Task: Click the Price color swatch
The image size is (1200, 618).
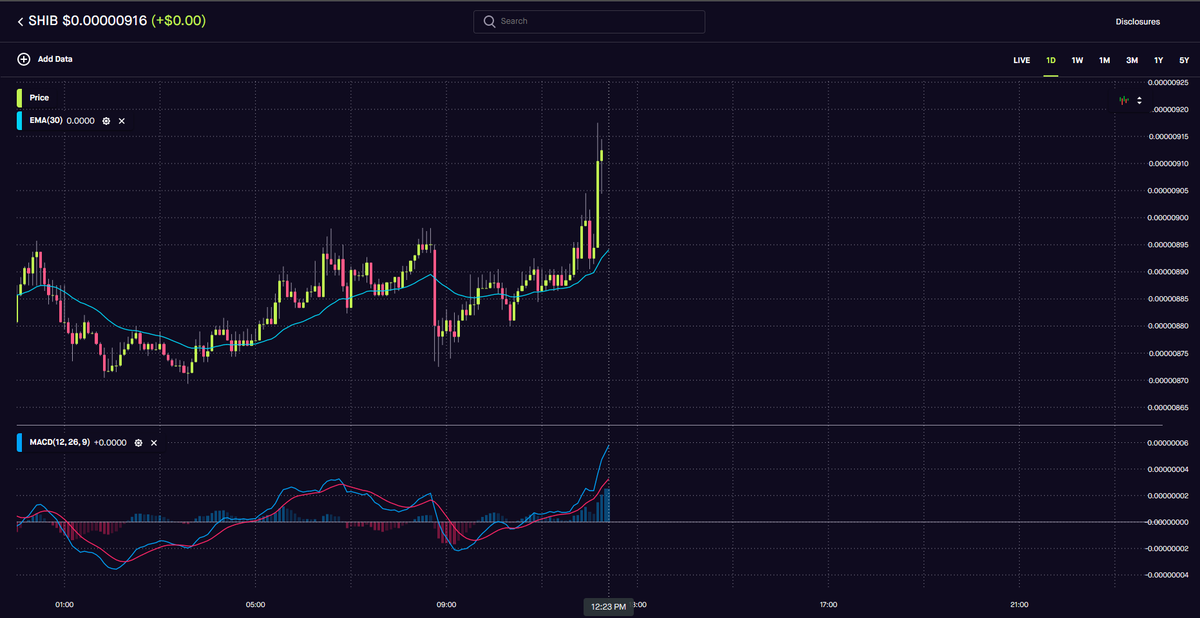Action: point(19,98)
